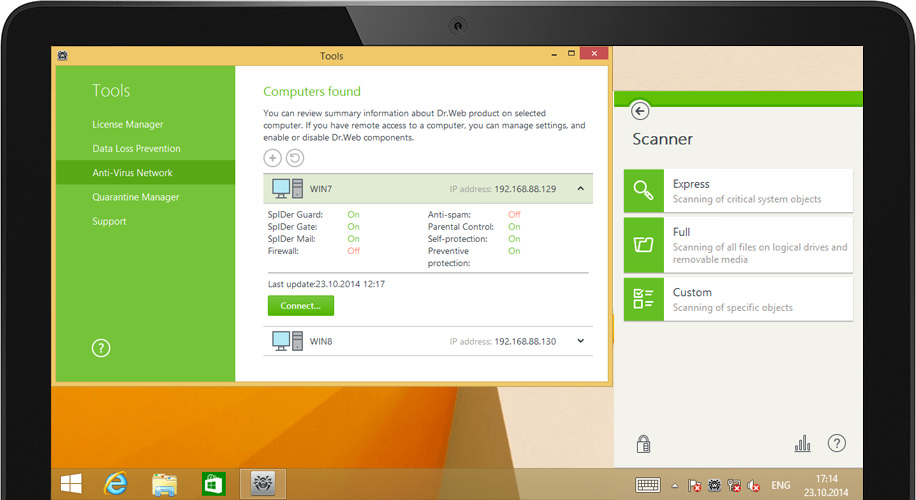The image size is (916, 500).
Task: Click the SpIDer Guard On status
Action: 353,214
